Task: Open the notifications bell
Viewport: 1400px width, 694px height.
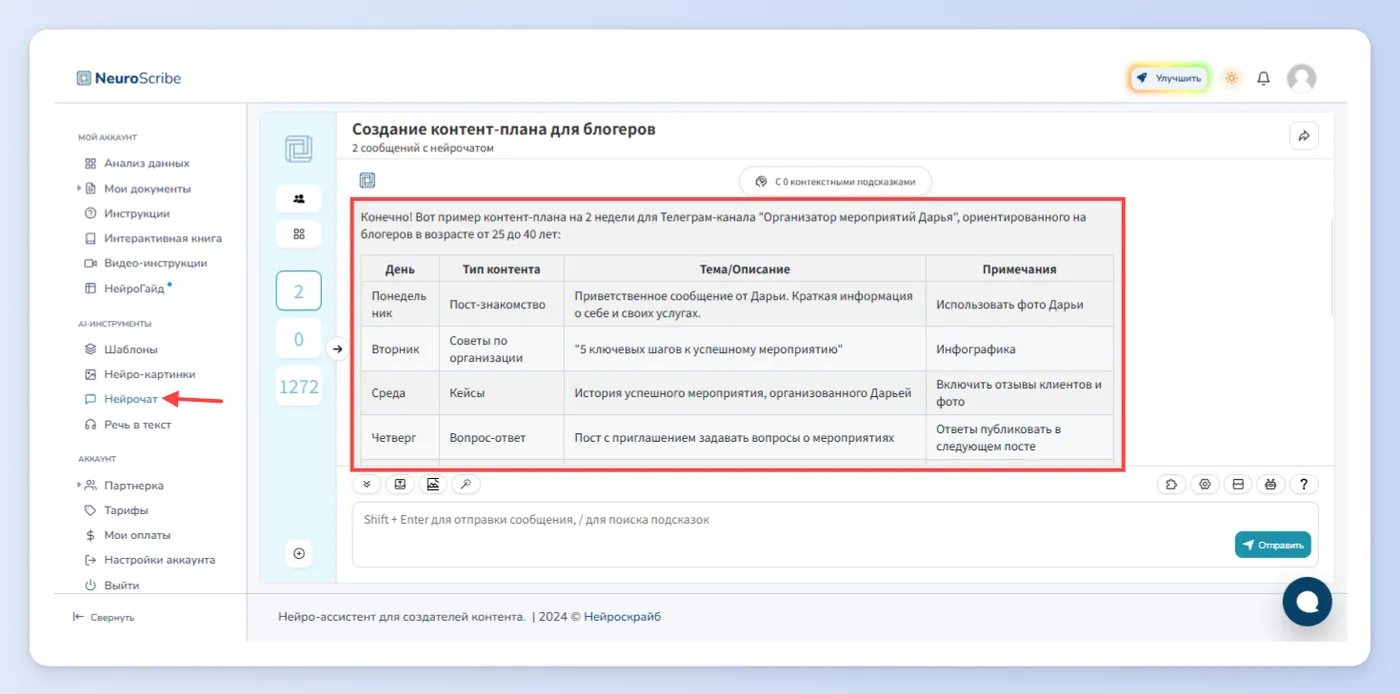Action: pos(1264,78)
